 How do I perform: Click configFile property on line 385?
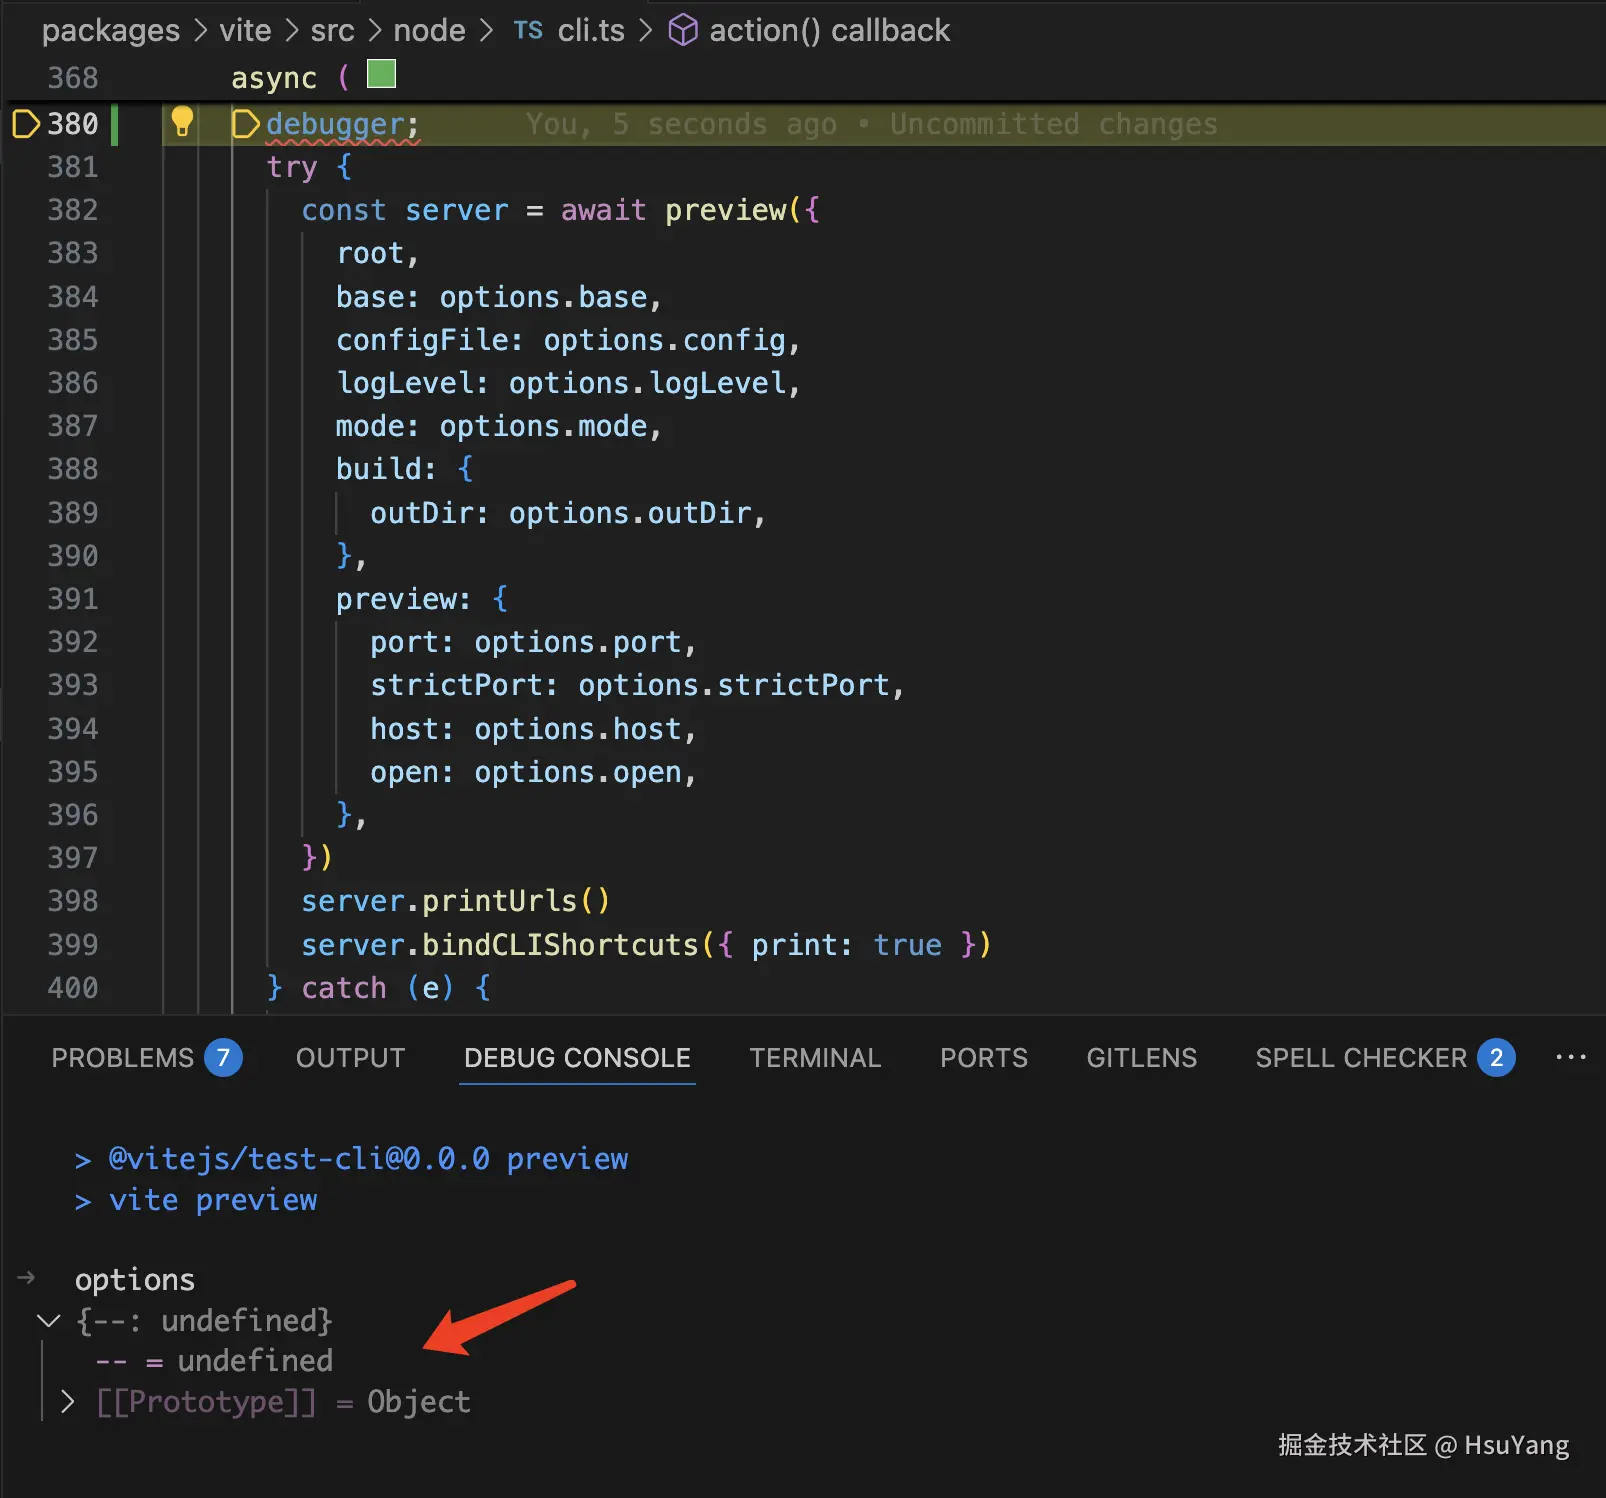(422, 340)
